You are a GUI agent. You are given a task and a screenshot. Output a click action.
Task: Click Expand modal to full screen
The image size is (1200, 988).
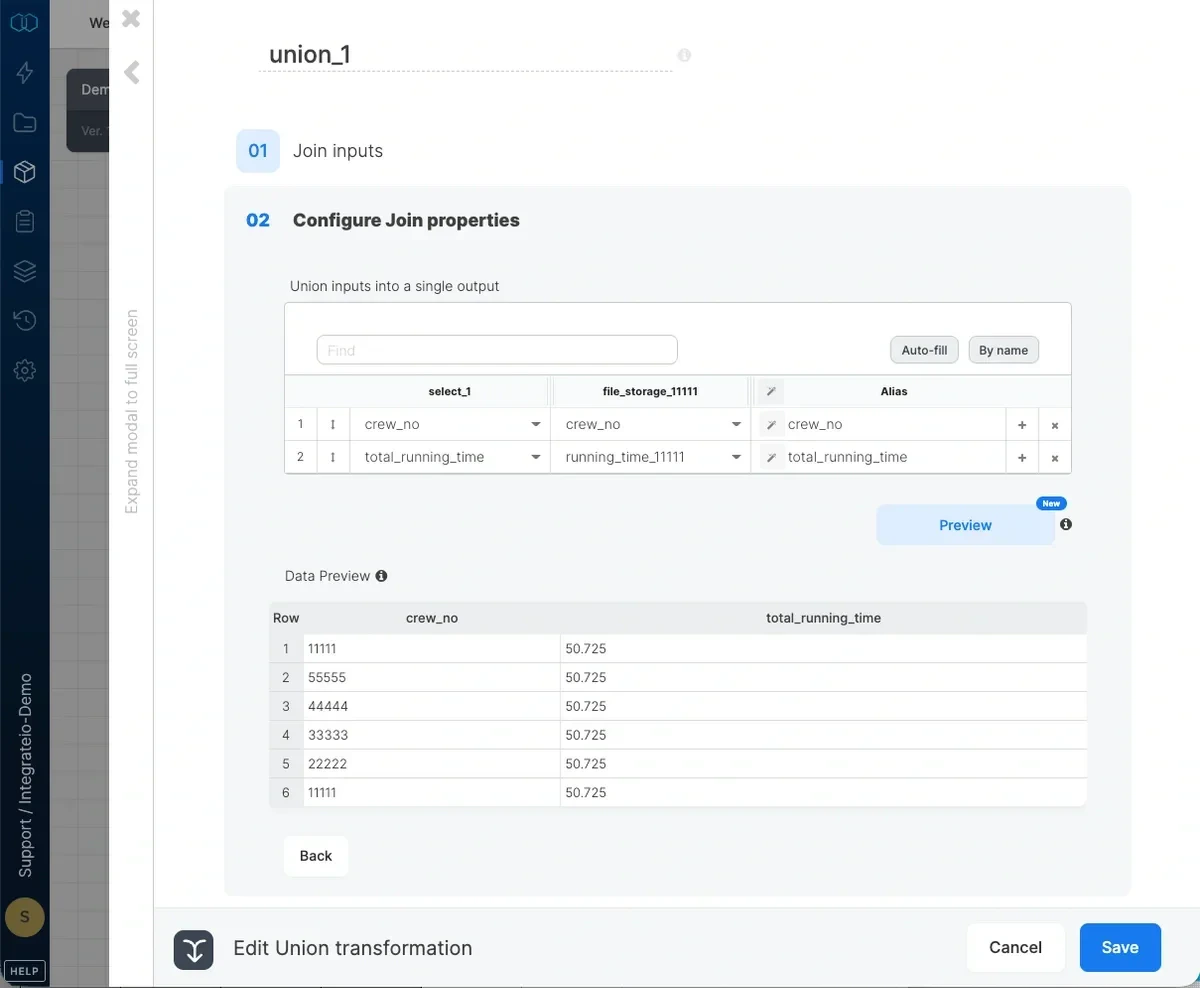[x=131, y=412]
